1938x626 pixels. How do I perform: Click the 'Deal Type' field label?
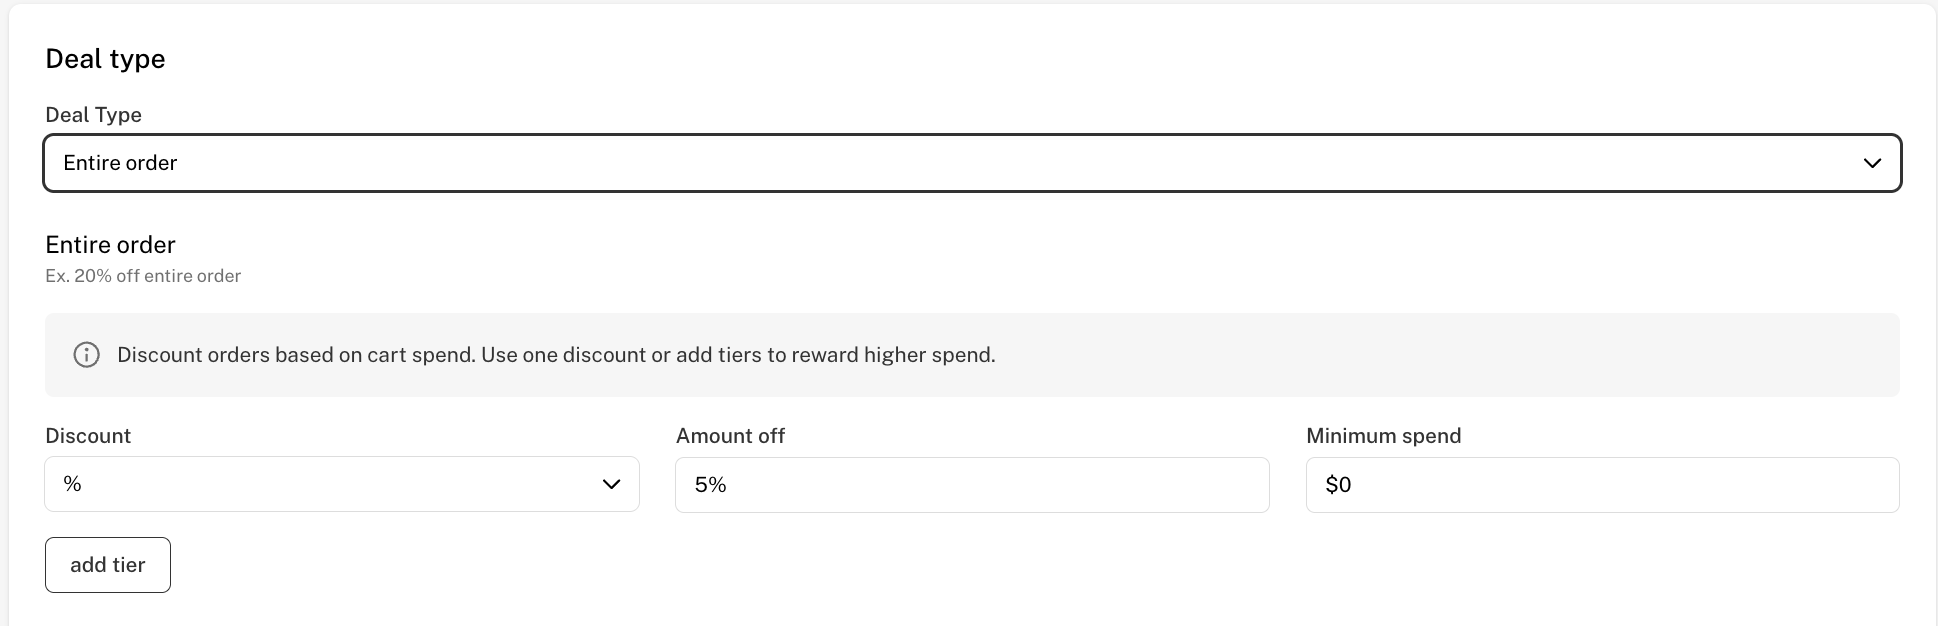tap(93, 115)
